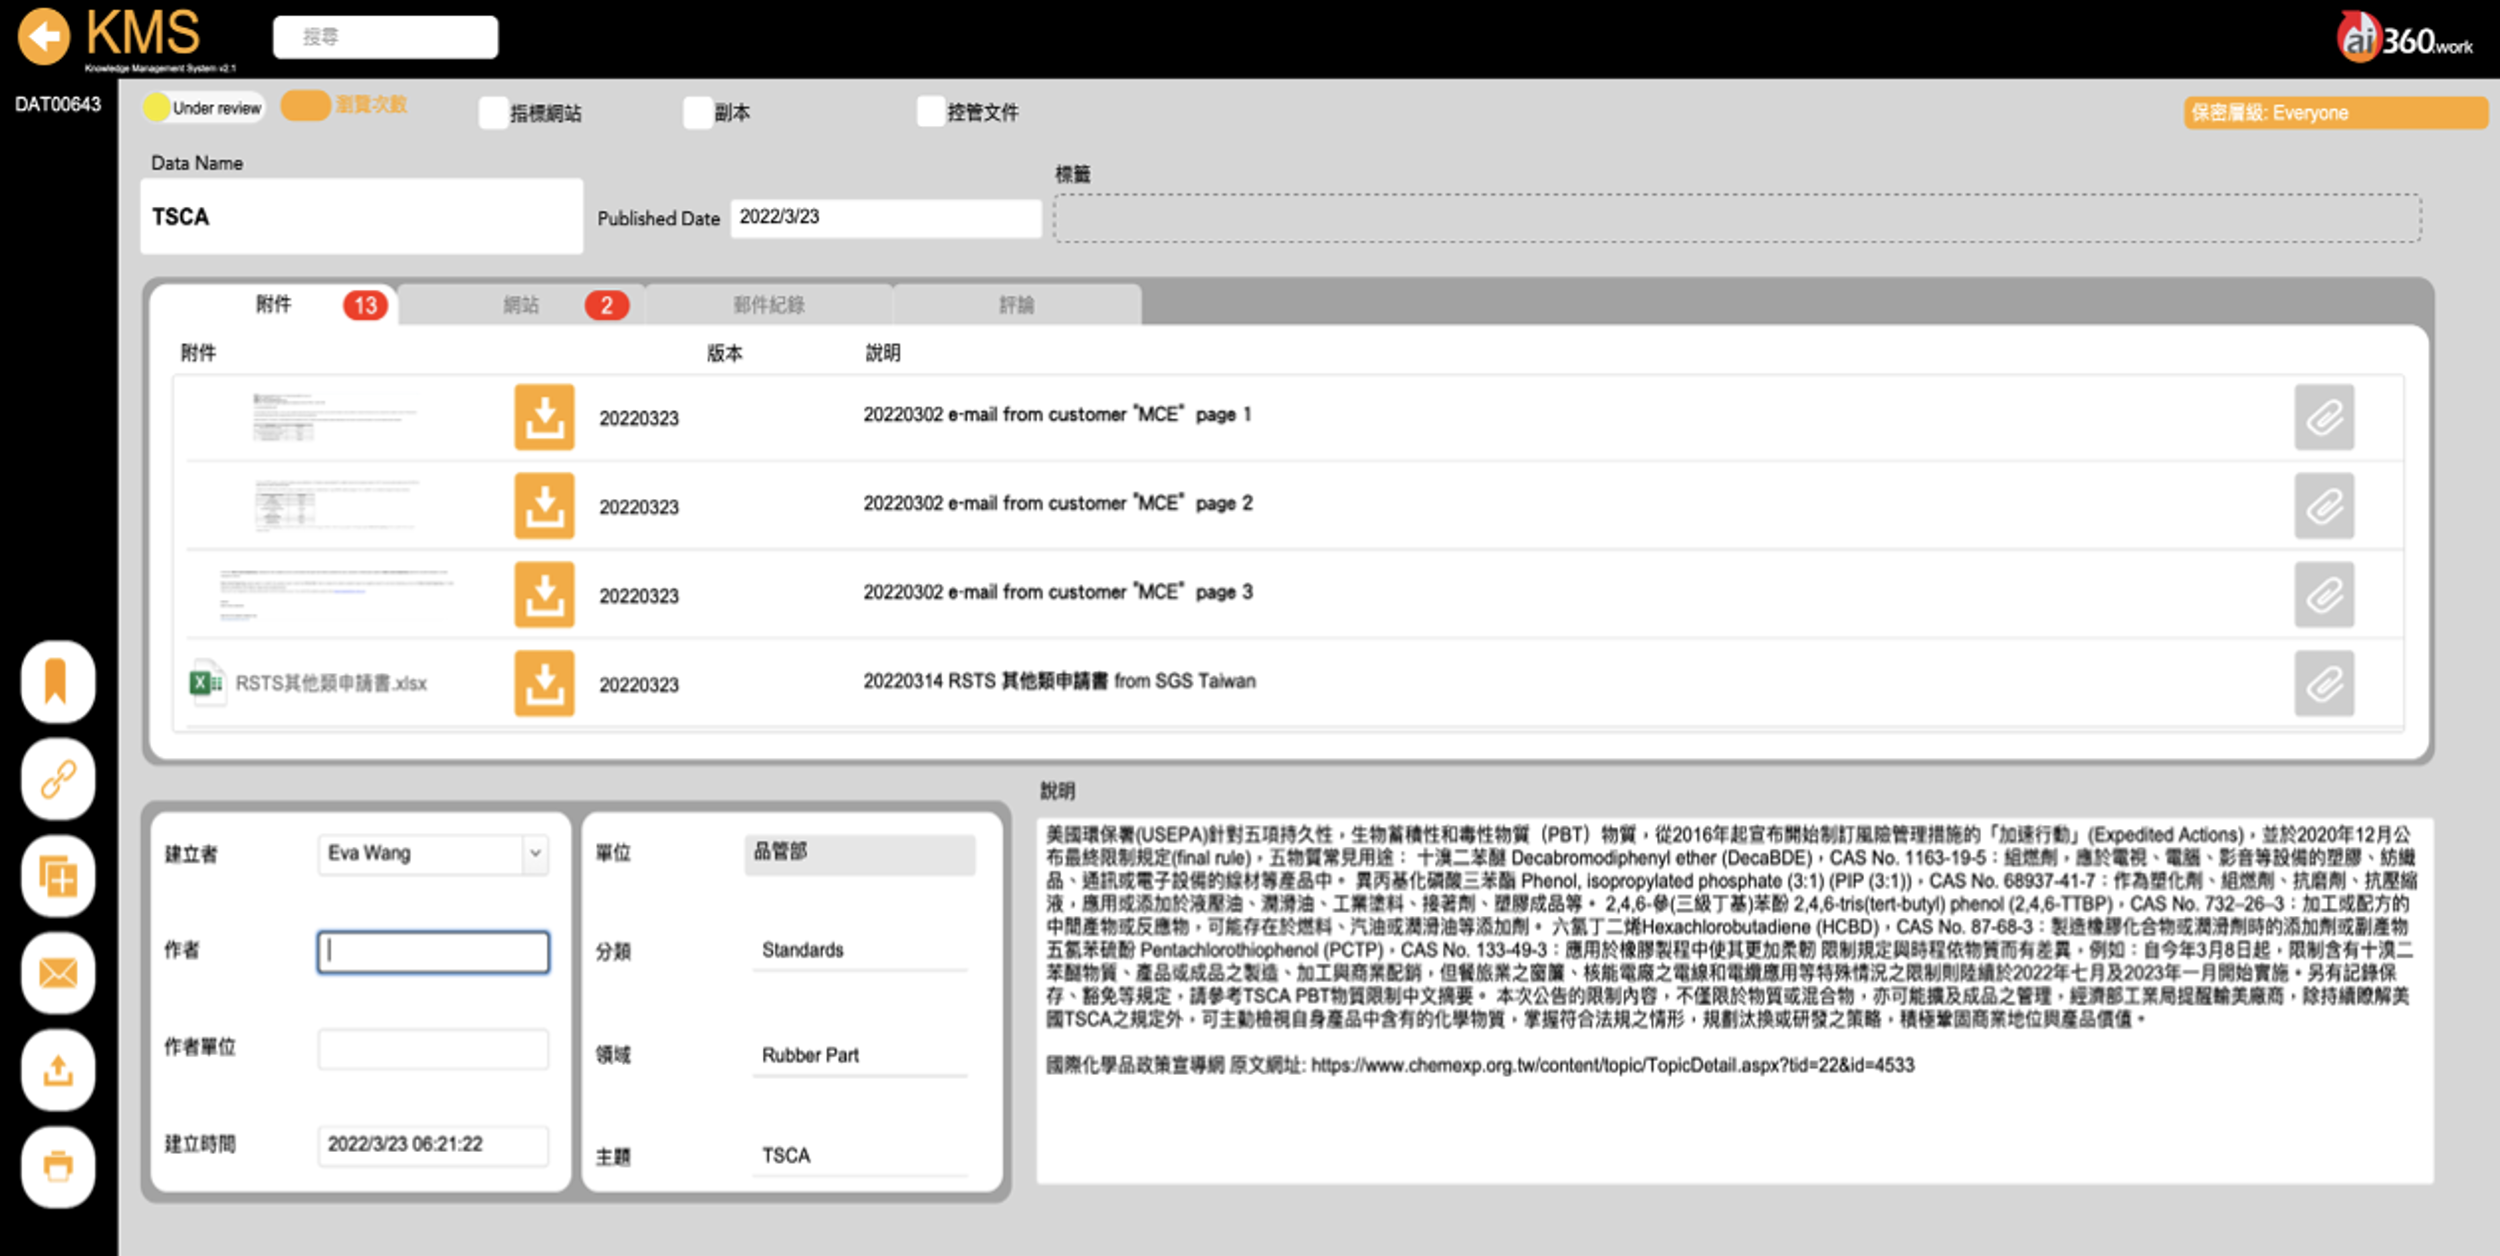
Task: Click the bookmark icon in left sidebar
Action: click(x=58, y=682)
